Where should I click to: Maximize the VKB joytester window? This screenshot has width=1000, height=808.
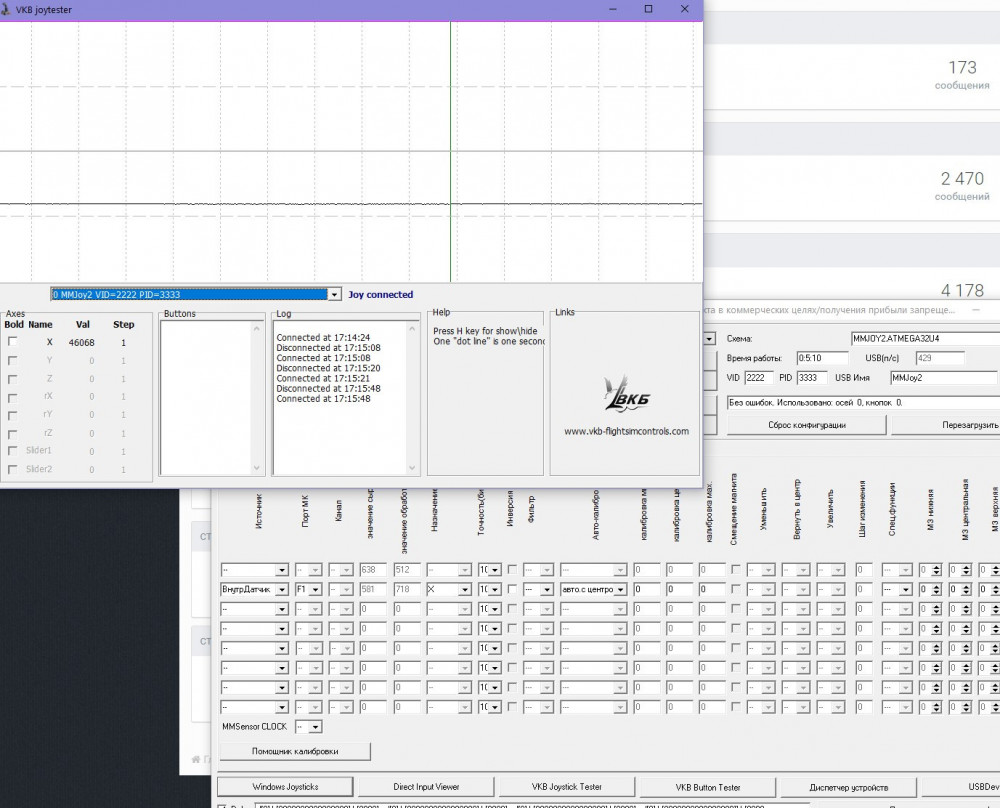(x=648, y=9)
